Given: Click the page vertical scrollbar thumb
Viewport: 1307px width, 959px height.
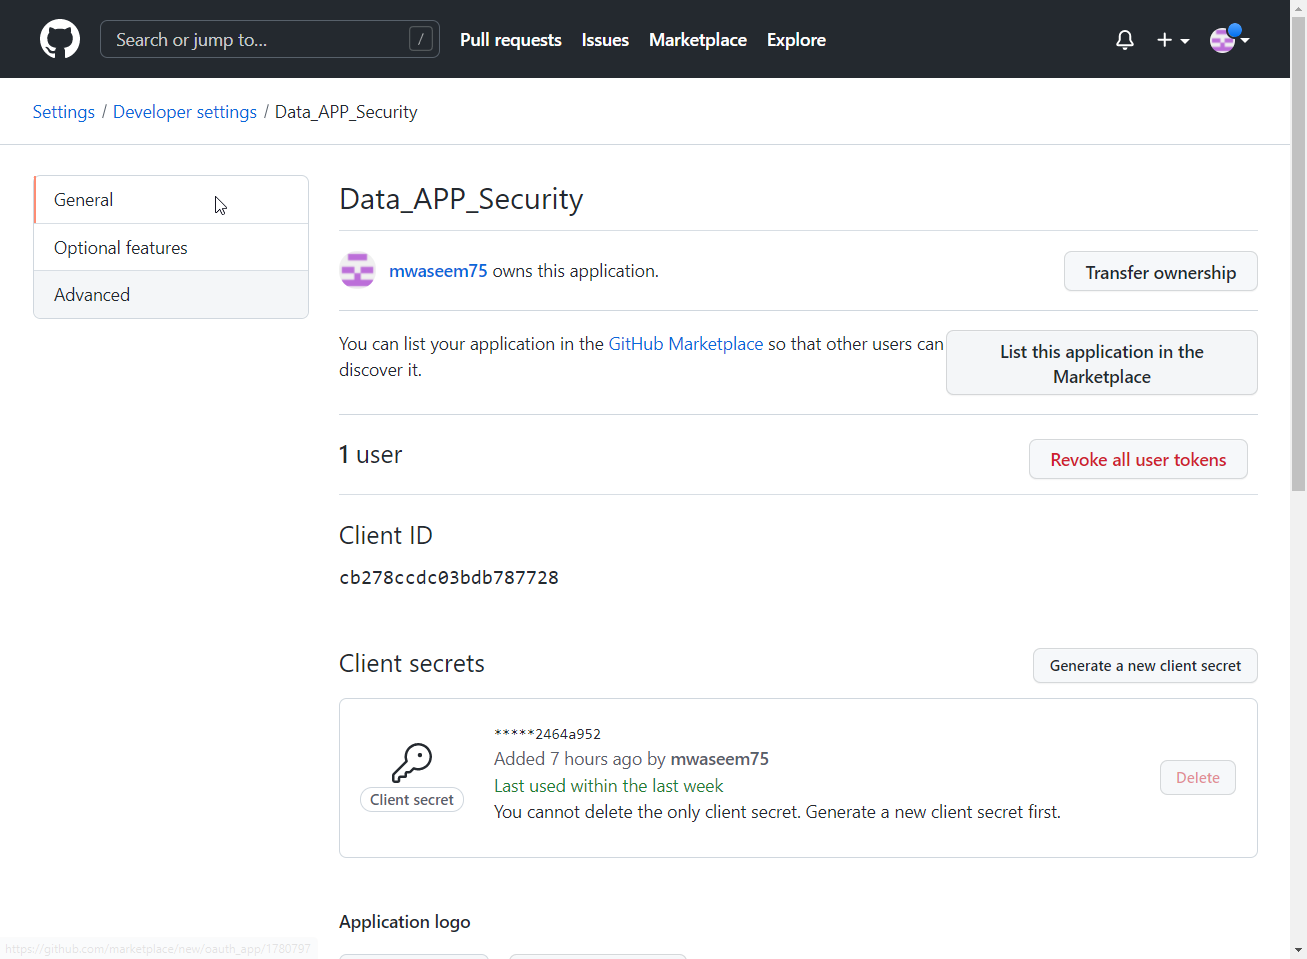Looking at the screenshot, I should coord(1298,255).
